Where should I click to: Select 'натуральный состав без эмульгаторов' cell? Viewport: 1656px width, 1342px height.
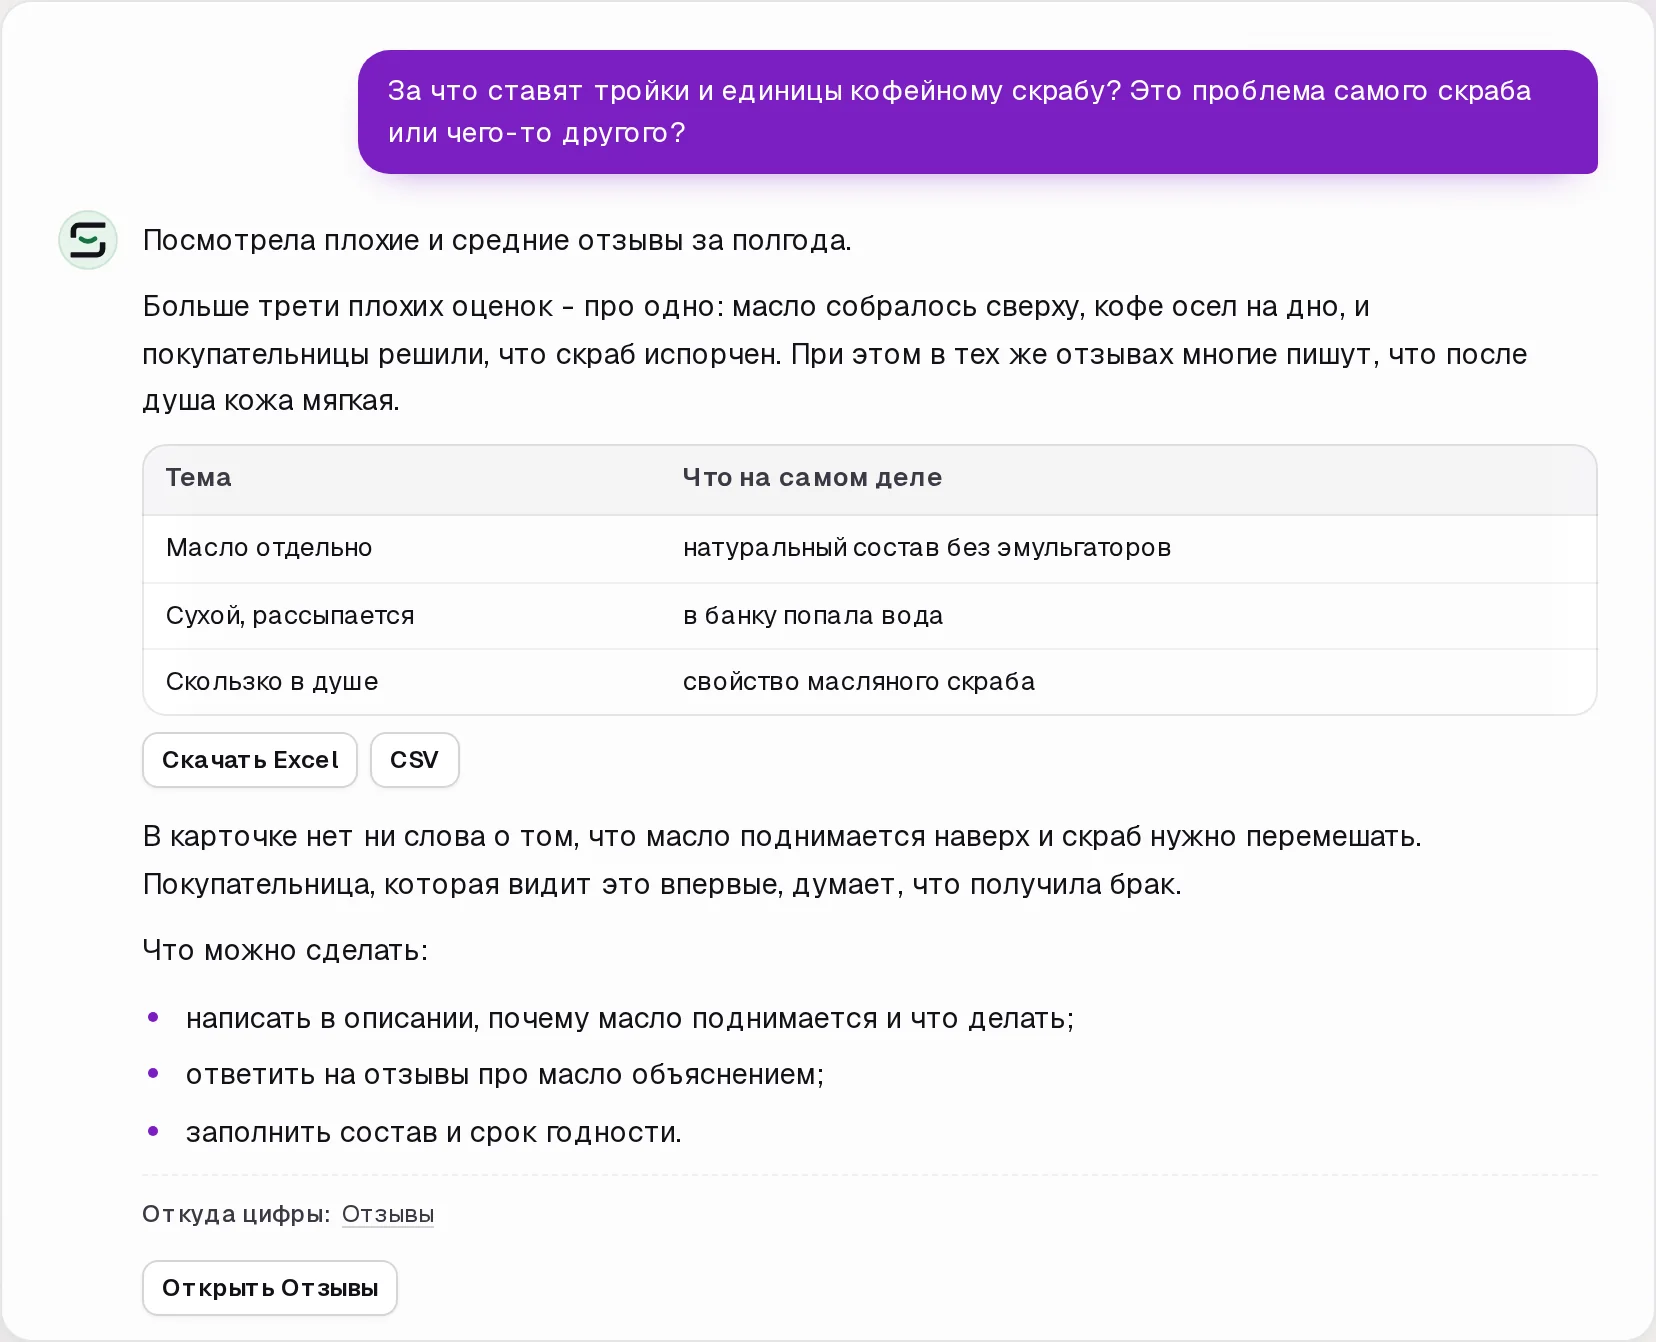[x=927, y=548]
